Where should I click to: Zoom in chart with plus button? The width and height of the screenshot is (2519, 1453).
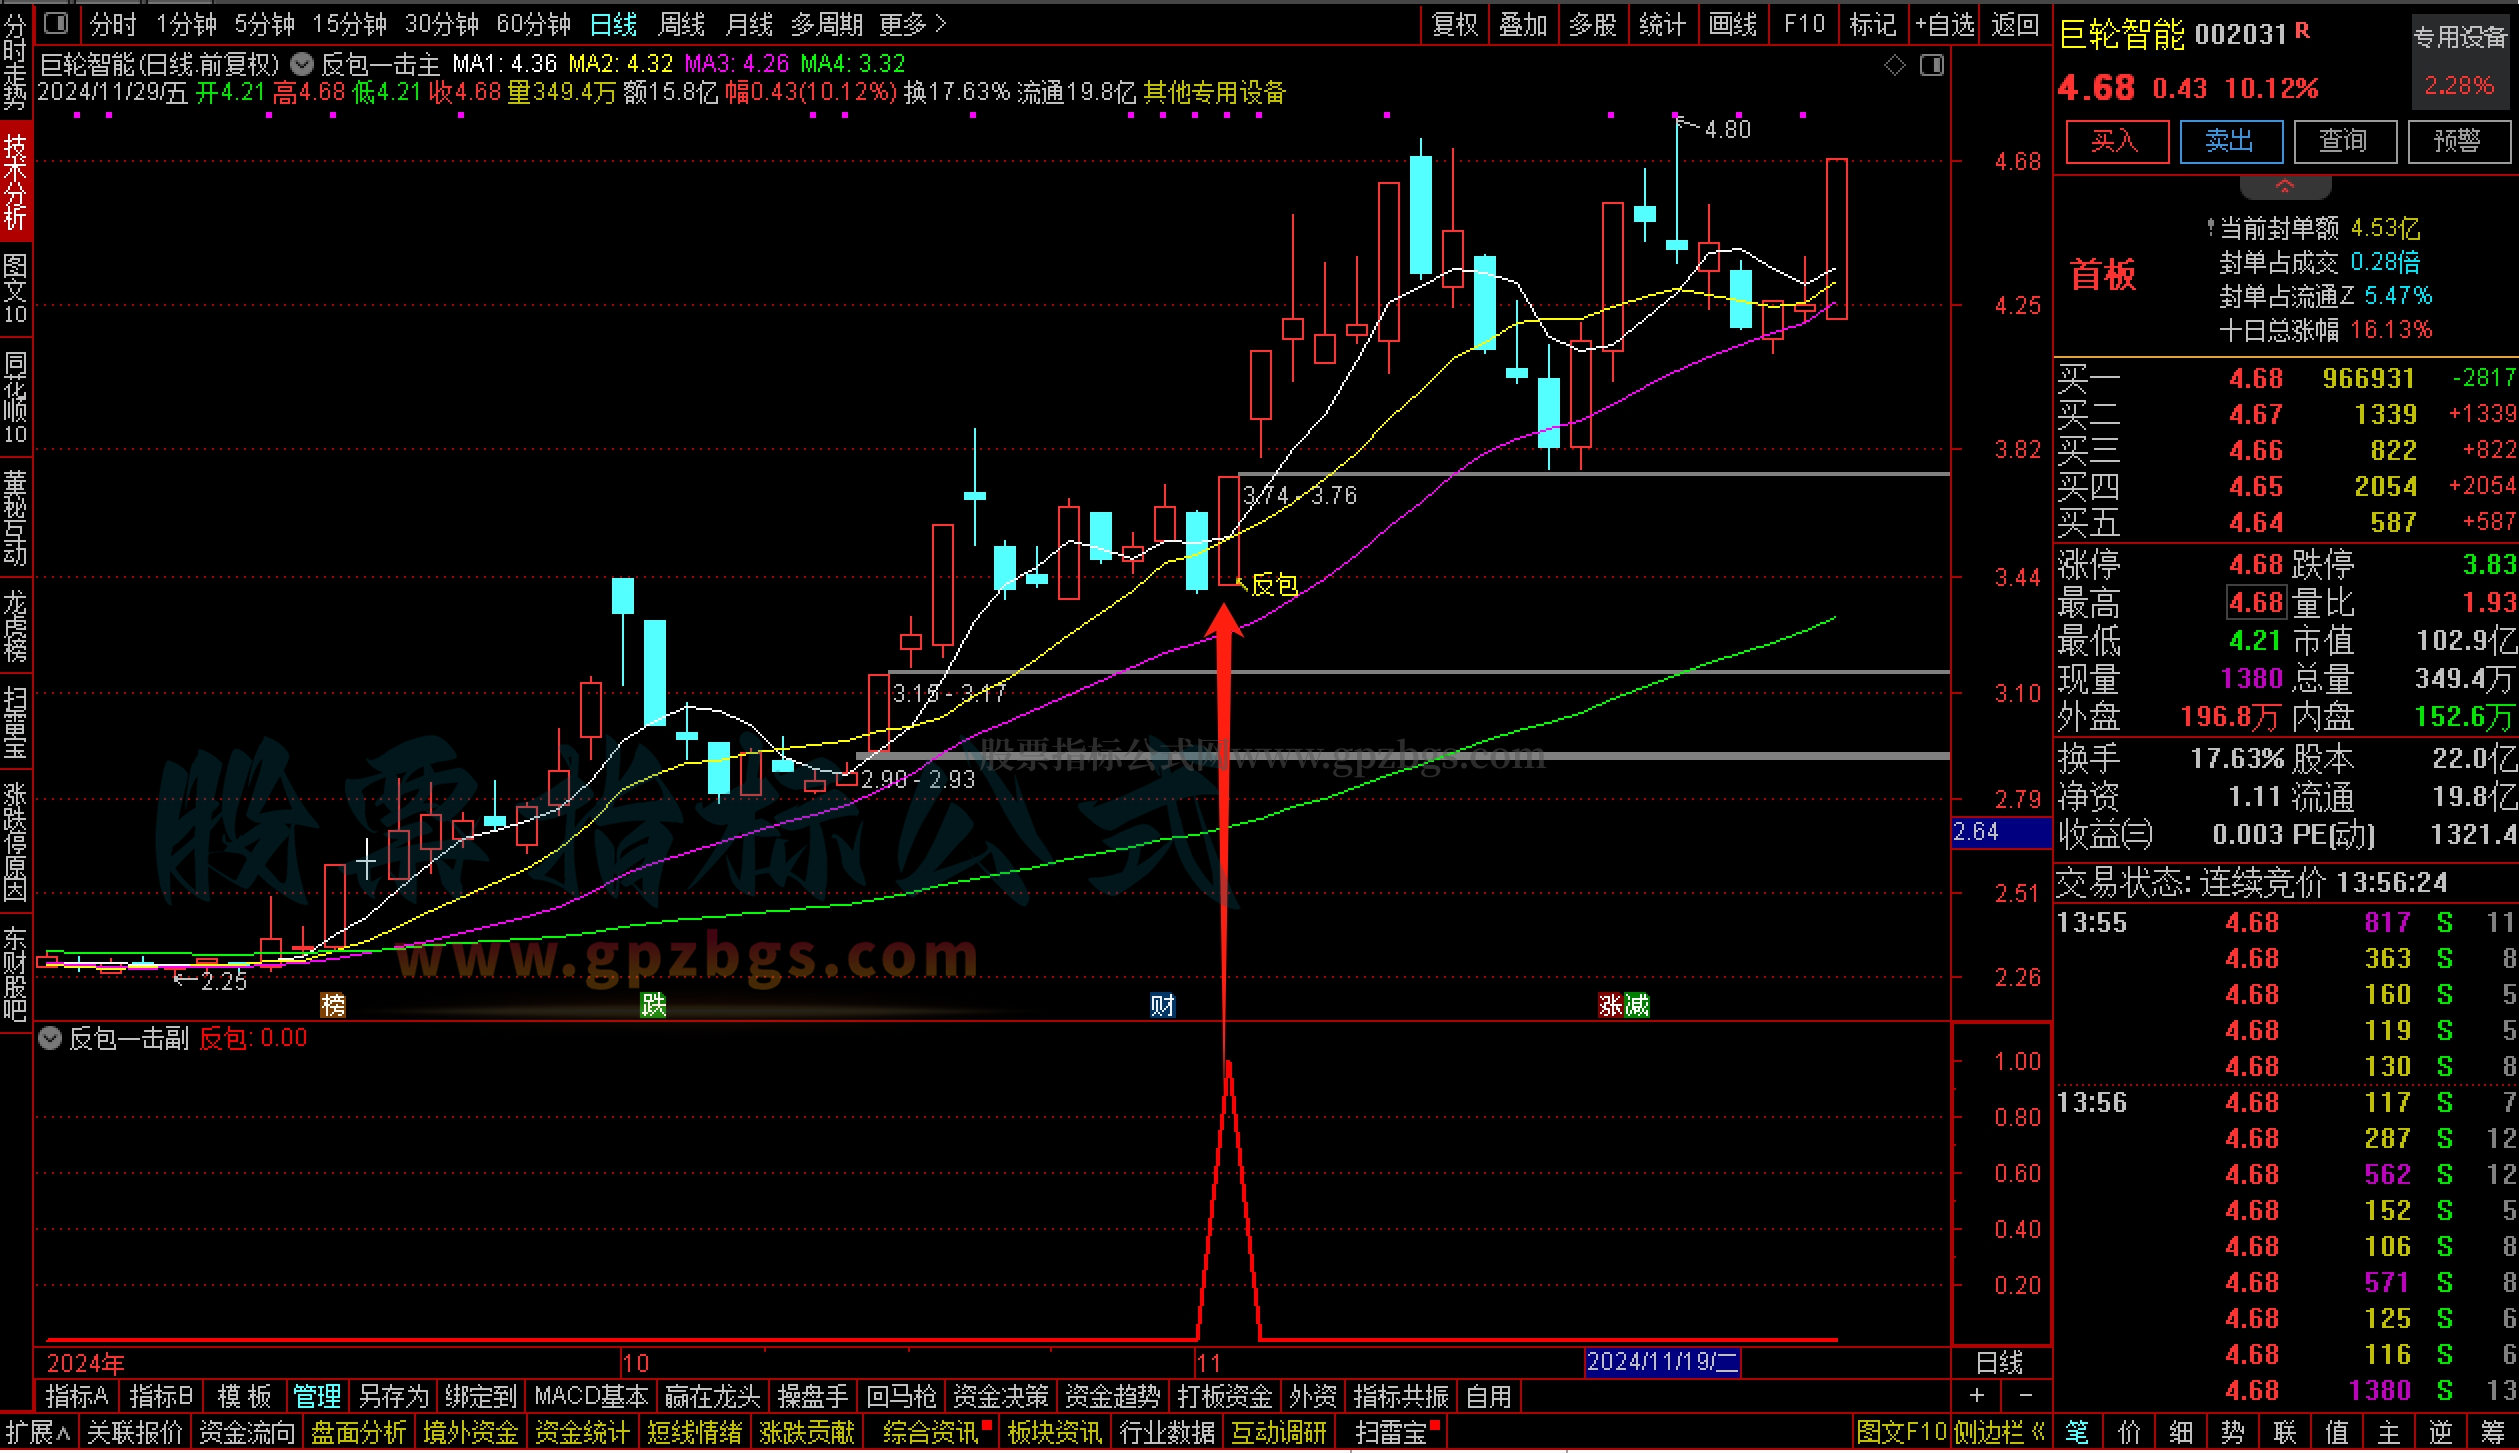pyautogui.click(x=1977, y=1395)
